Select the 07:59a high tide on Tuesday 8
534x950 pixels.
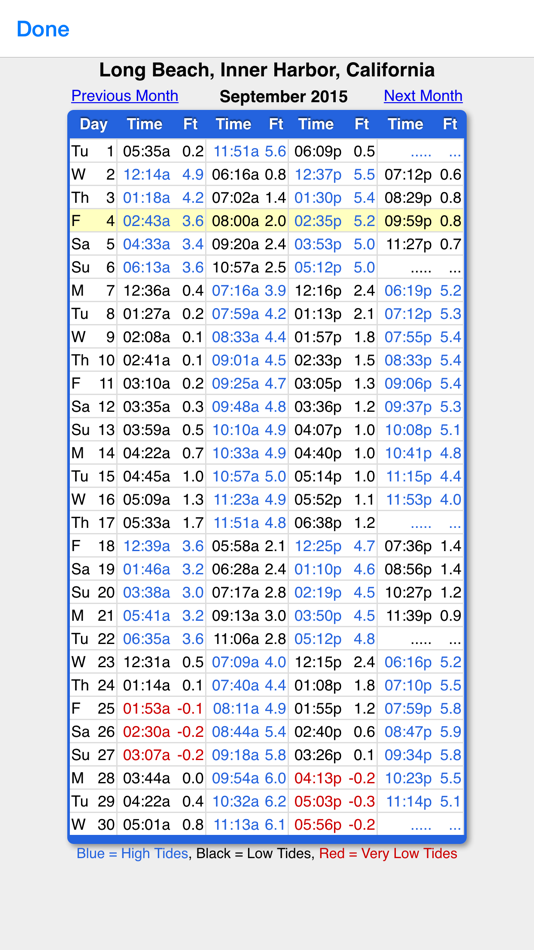[236, 314]
